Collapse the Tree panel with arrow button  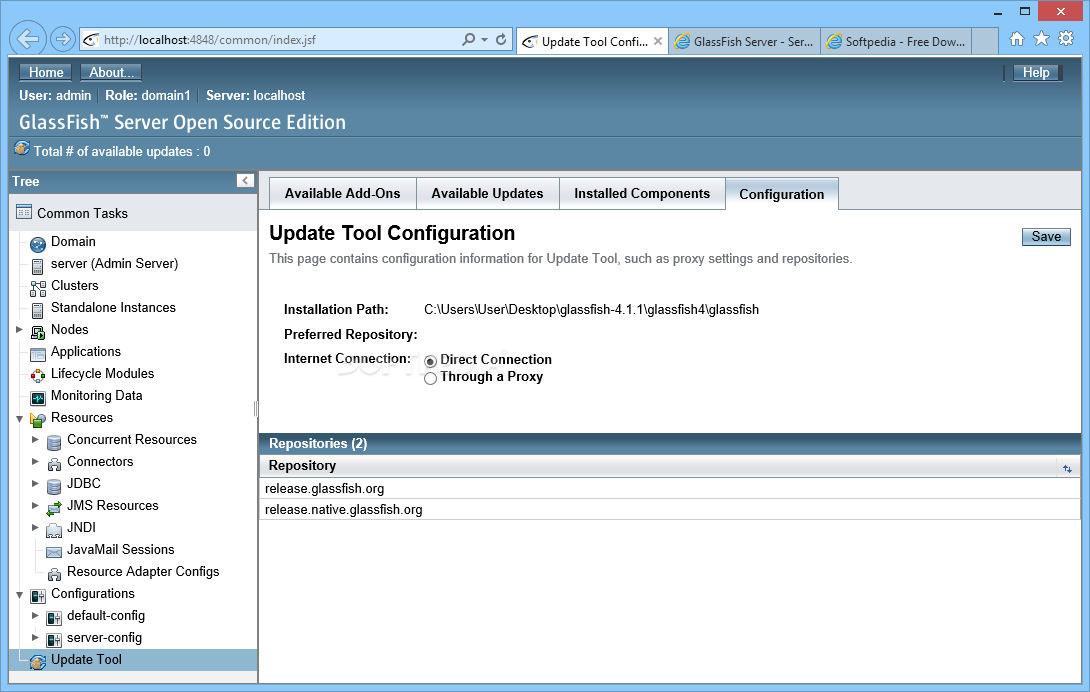tap(245, 181)
